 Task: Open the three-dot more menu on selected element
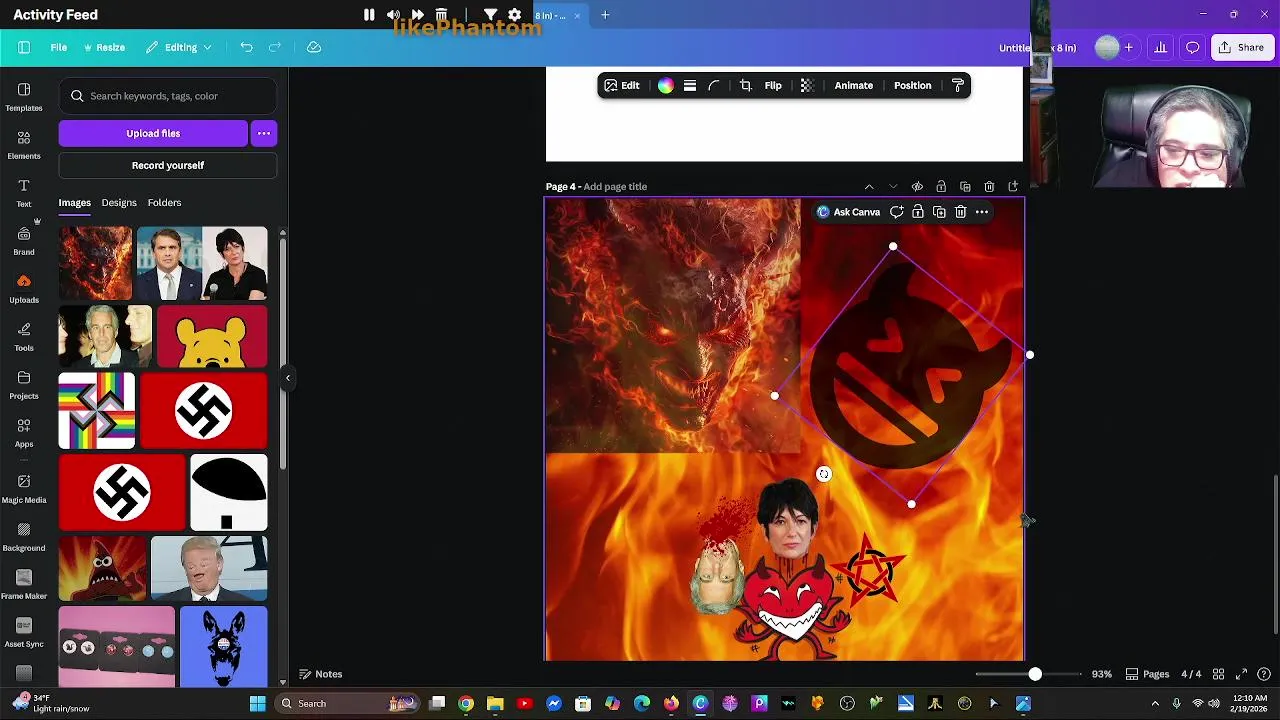coord(982,212)
